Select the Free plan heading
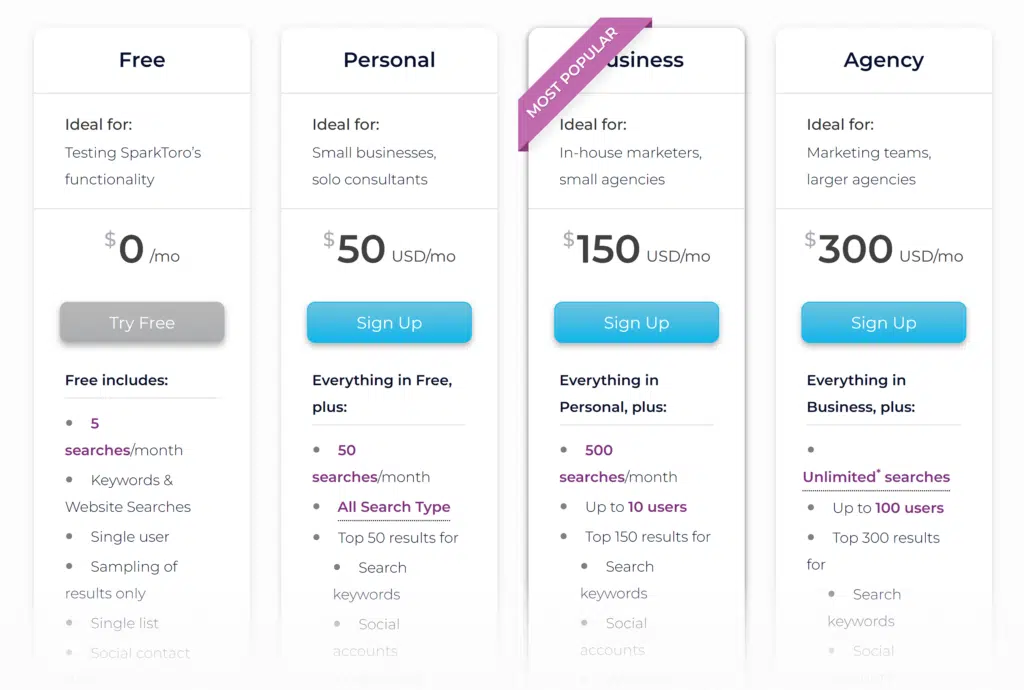This screenshot has height=690, width=1024. (142, 60)
